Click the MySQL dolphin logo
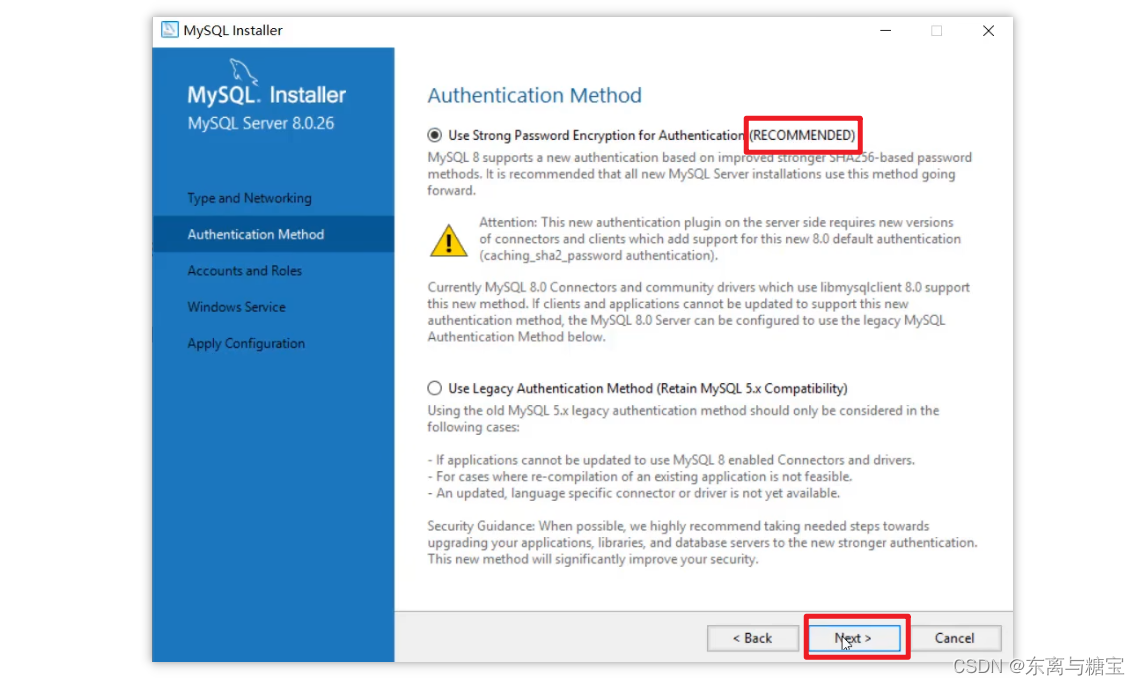This screenshot has height=685, width=1140. (x=244, y=71)
